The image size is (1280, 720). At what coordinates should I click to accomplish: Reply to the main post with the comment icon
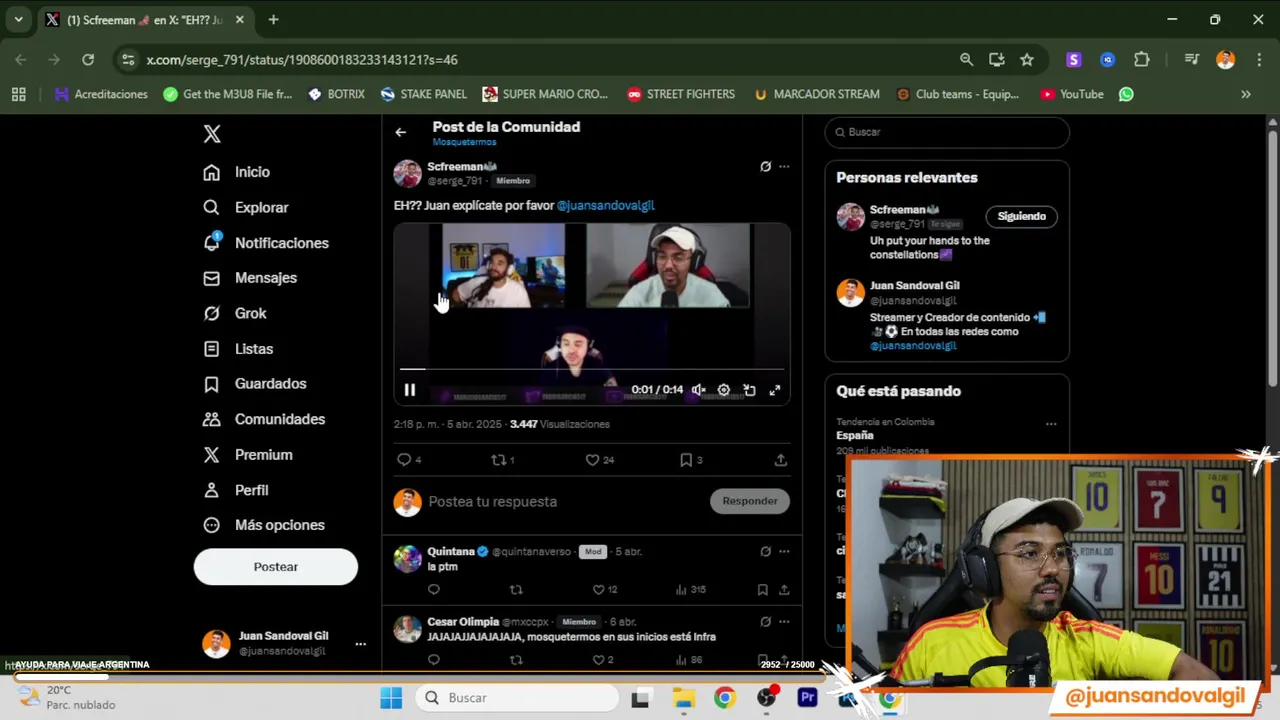[x=404, y=460]
